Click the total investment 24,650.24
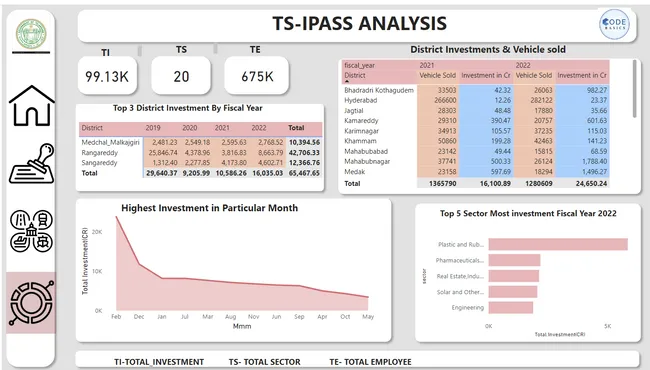650x370 pixels. pyautogui.click(x=591, y=184)
